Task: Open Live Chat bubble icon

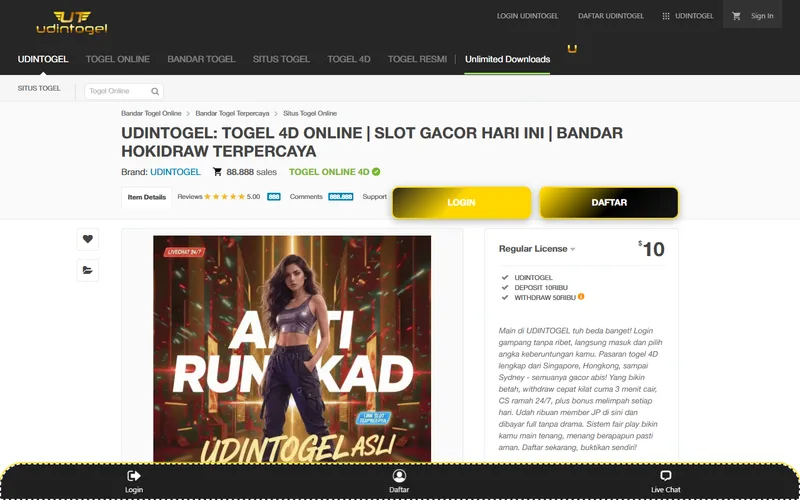Action: [x=665, y=476]
